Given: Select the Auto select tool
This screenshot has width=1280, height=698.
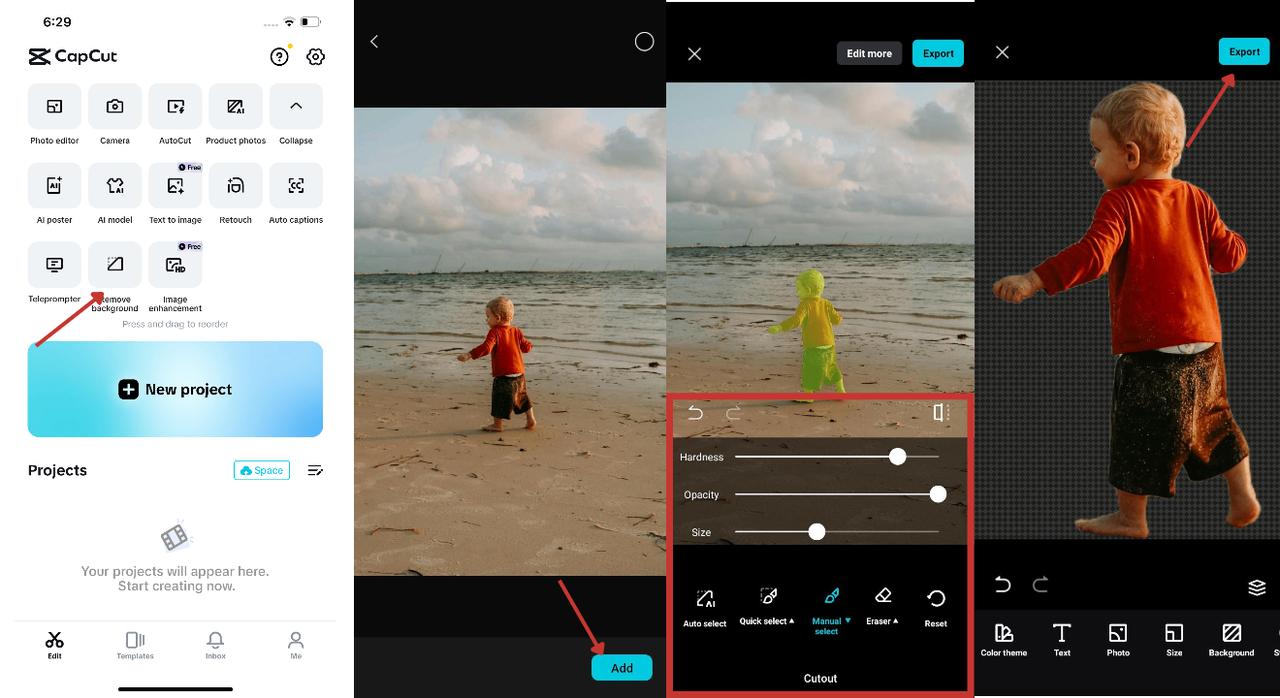Looking at the screenshot, I should click(705, 607).
